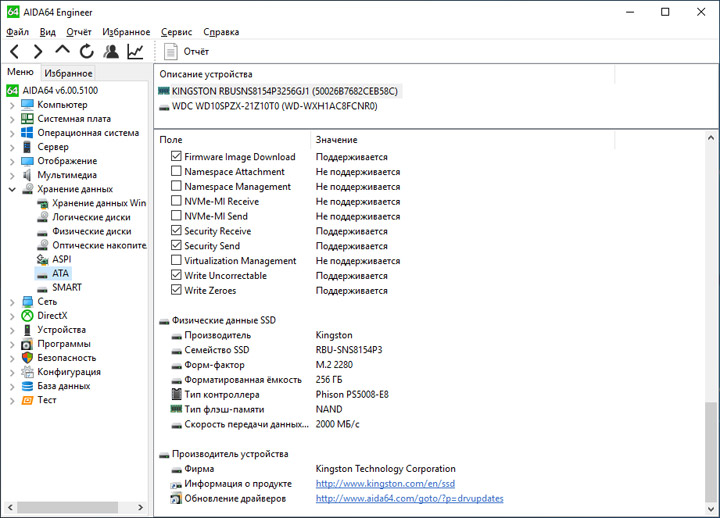Expand the Операционная система node arrow
Image resolution: width=720 pixels, height=518 pixels.
[x=12, y=134]
